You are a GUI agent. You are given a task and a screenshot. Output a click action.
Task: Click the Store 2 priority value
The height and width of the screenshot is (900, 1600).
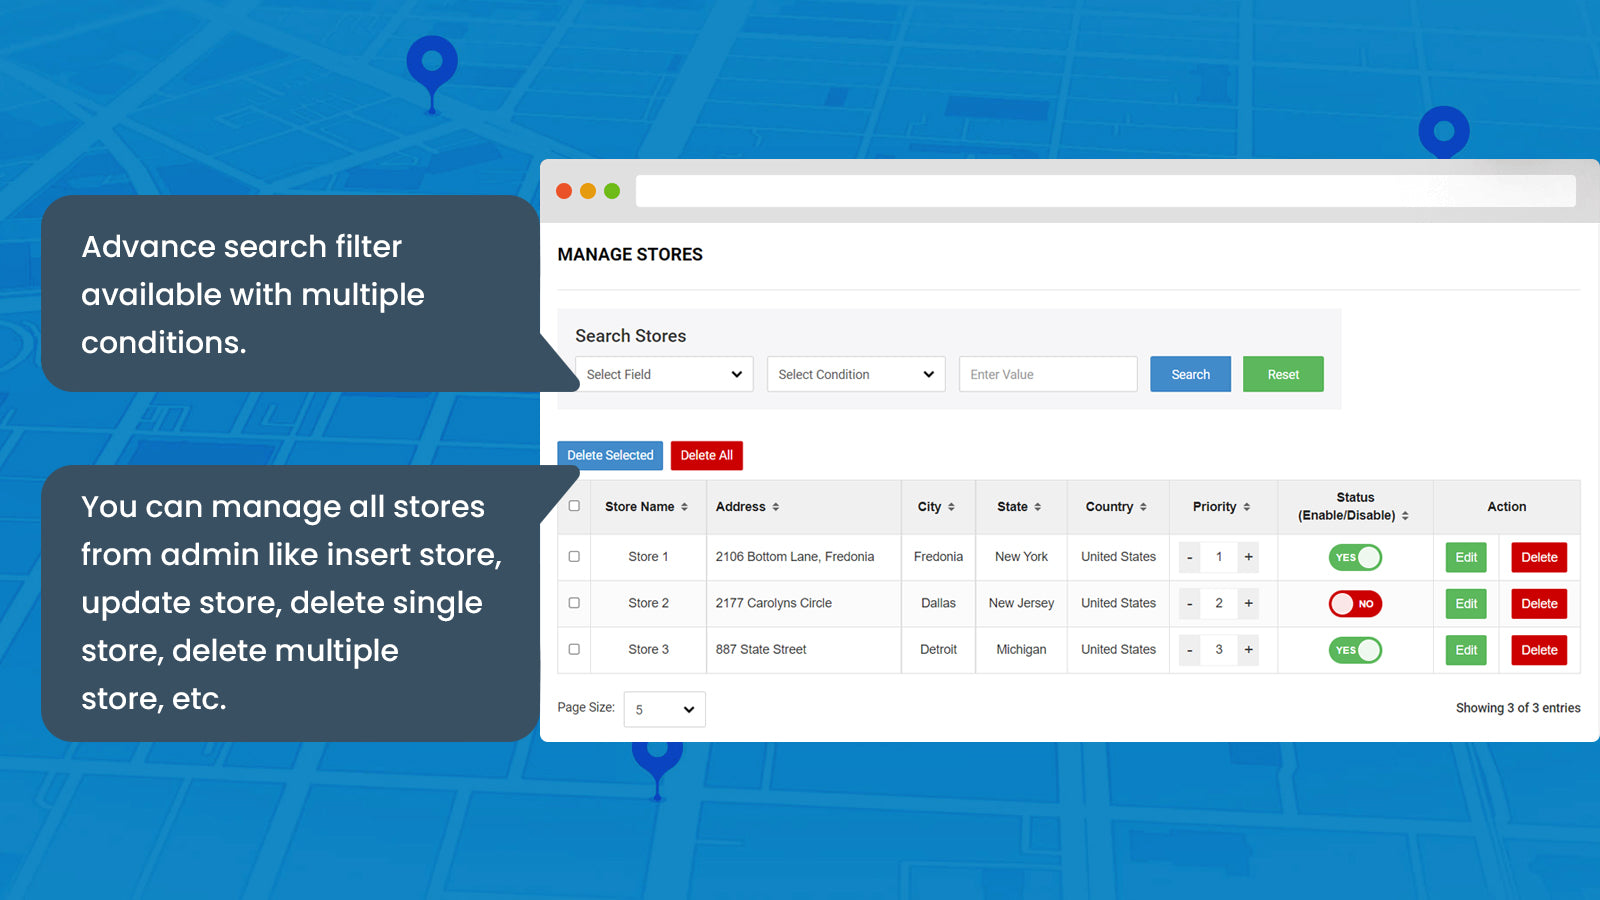[1219, 603]
